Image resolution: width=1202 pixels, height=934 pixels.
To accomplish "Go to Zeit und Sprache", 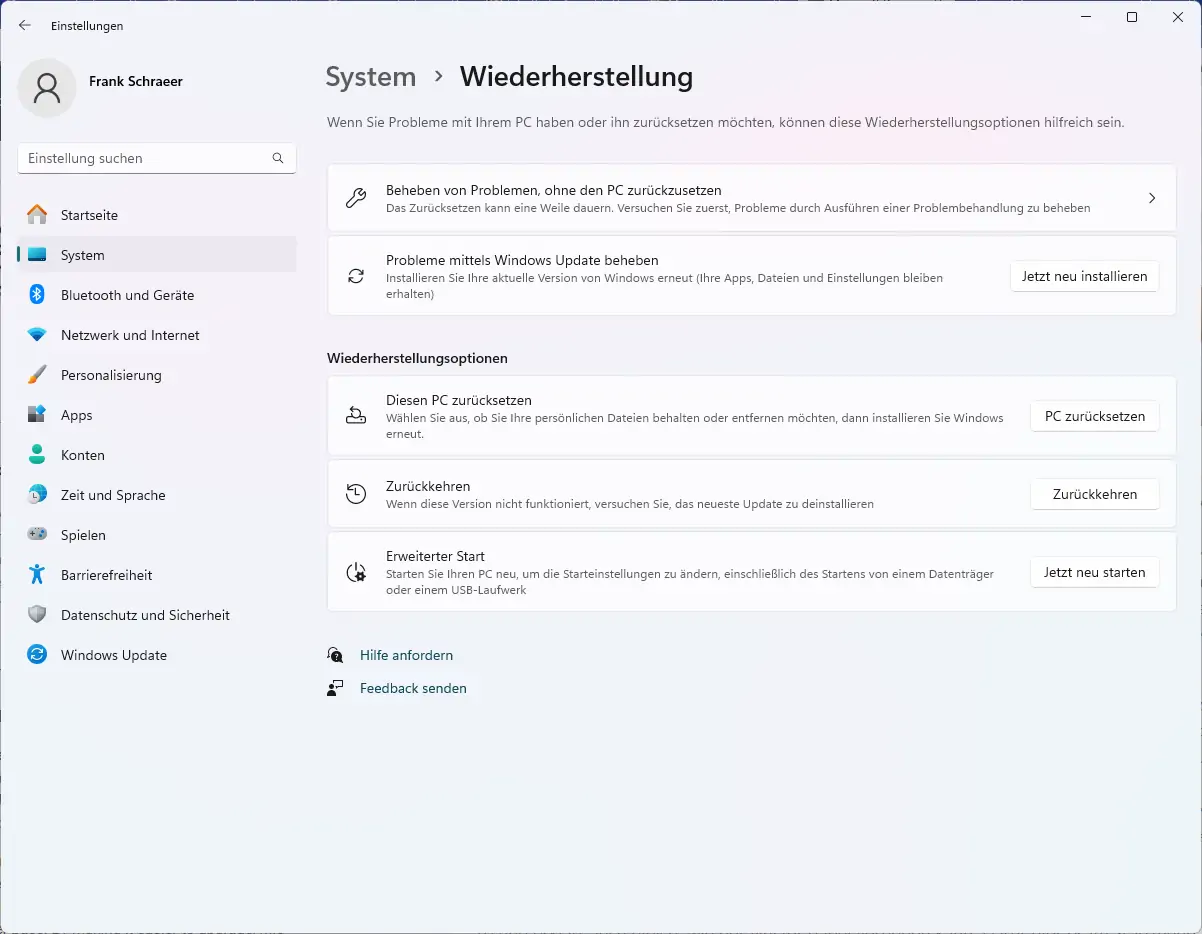I will pos(157,495).
